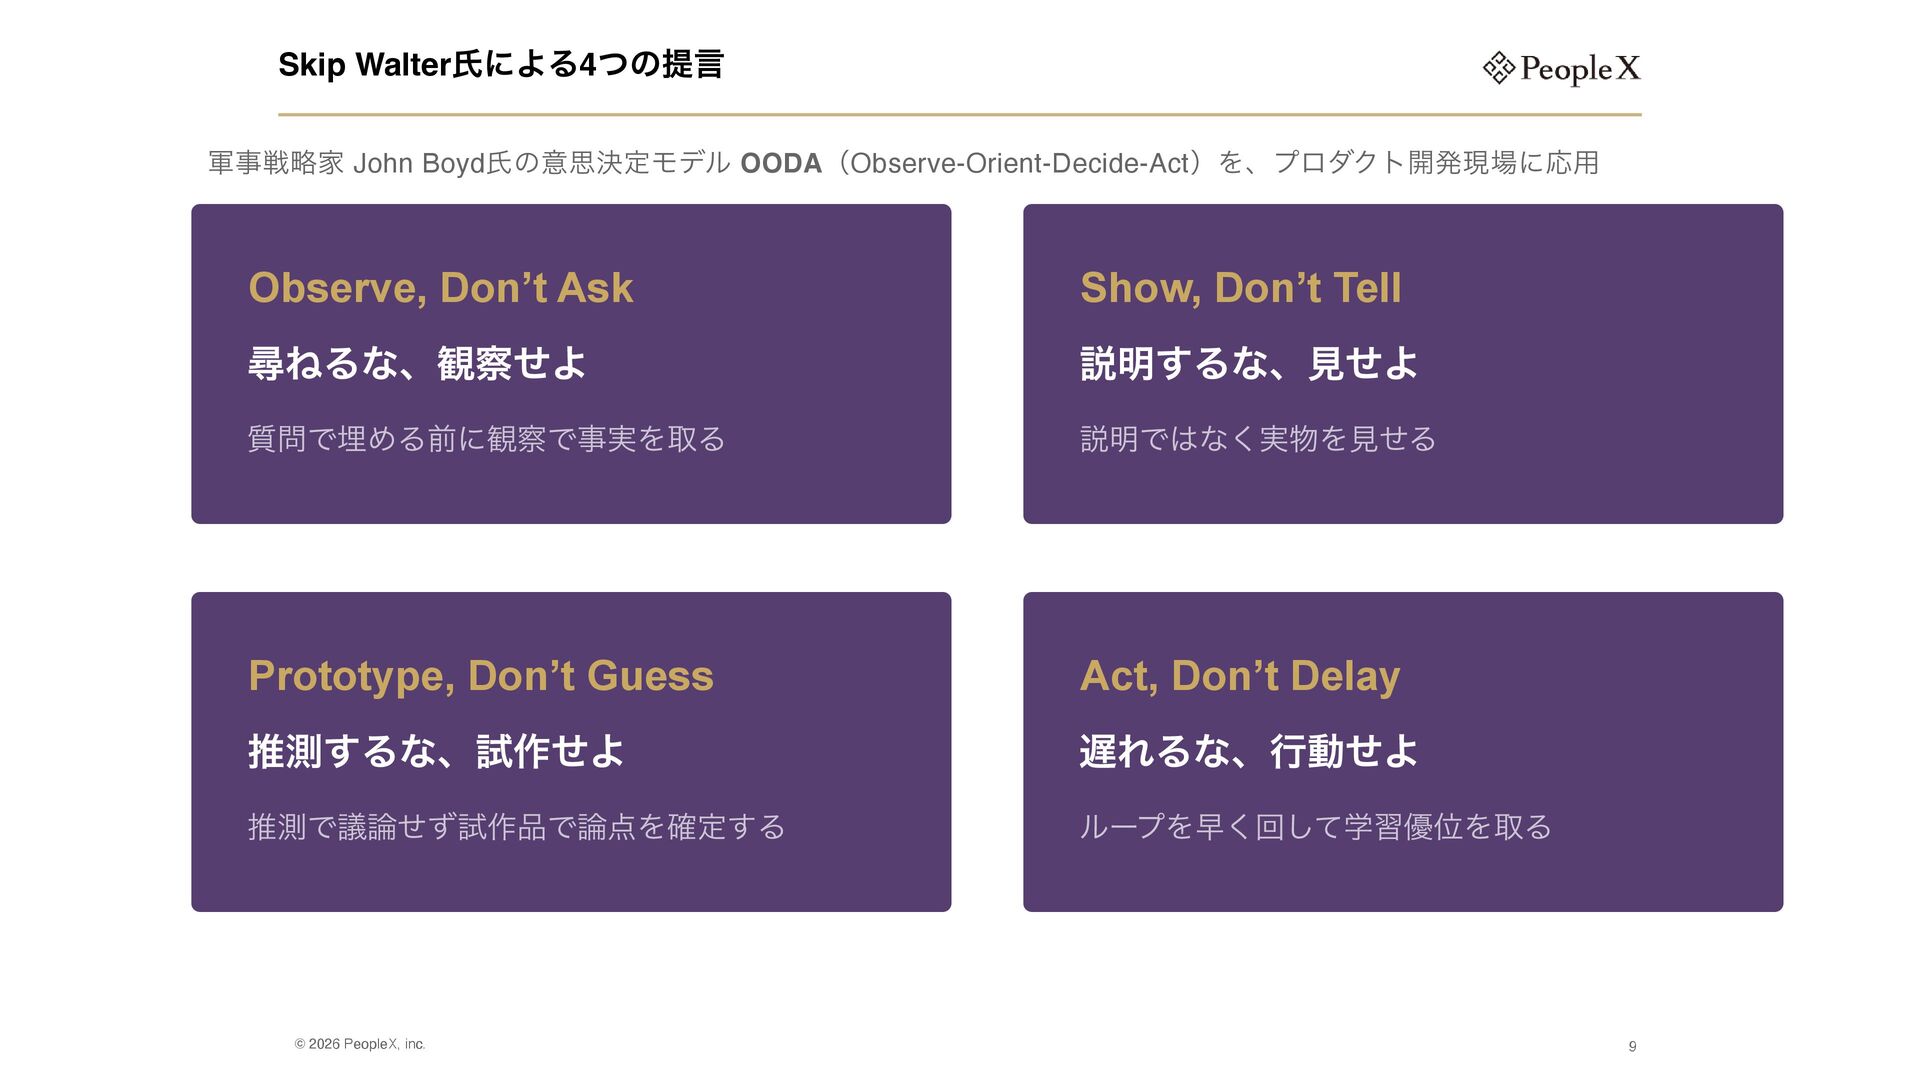1920x1080 pixels.
Task: Click the PeopleX logo wordmark
Action: coord(1580,68)
